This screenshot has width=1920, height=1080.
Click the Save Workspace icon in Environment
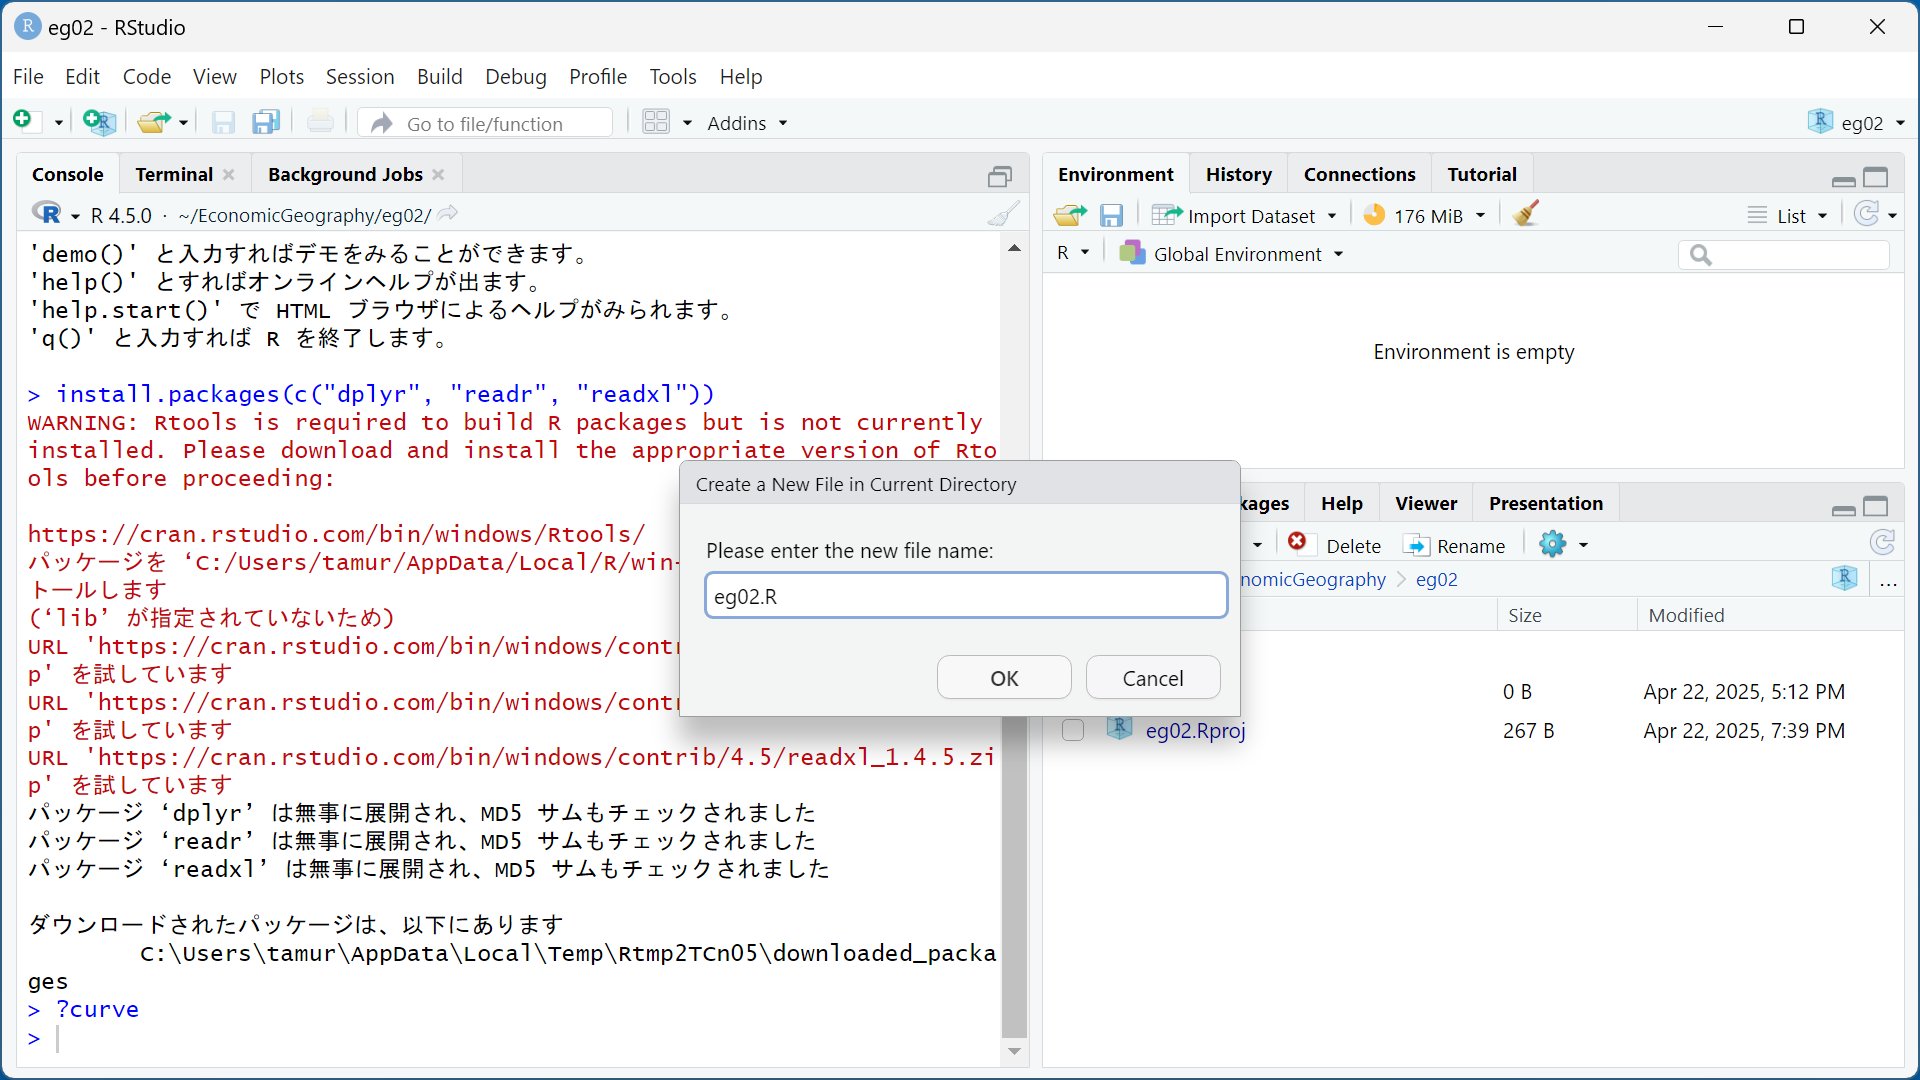click(1111, 215)
